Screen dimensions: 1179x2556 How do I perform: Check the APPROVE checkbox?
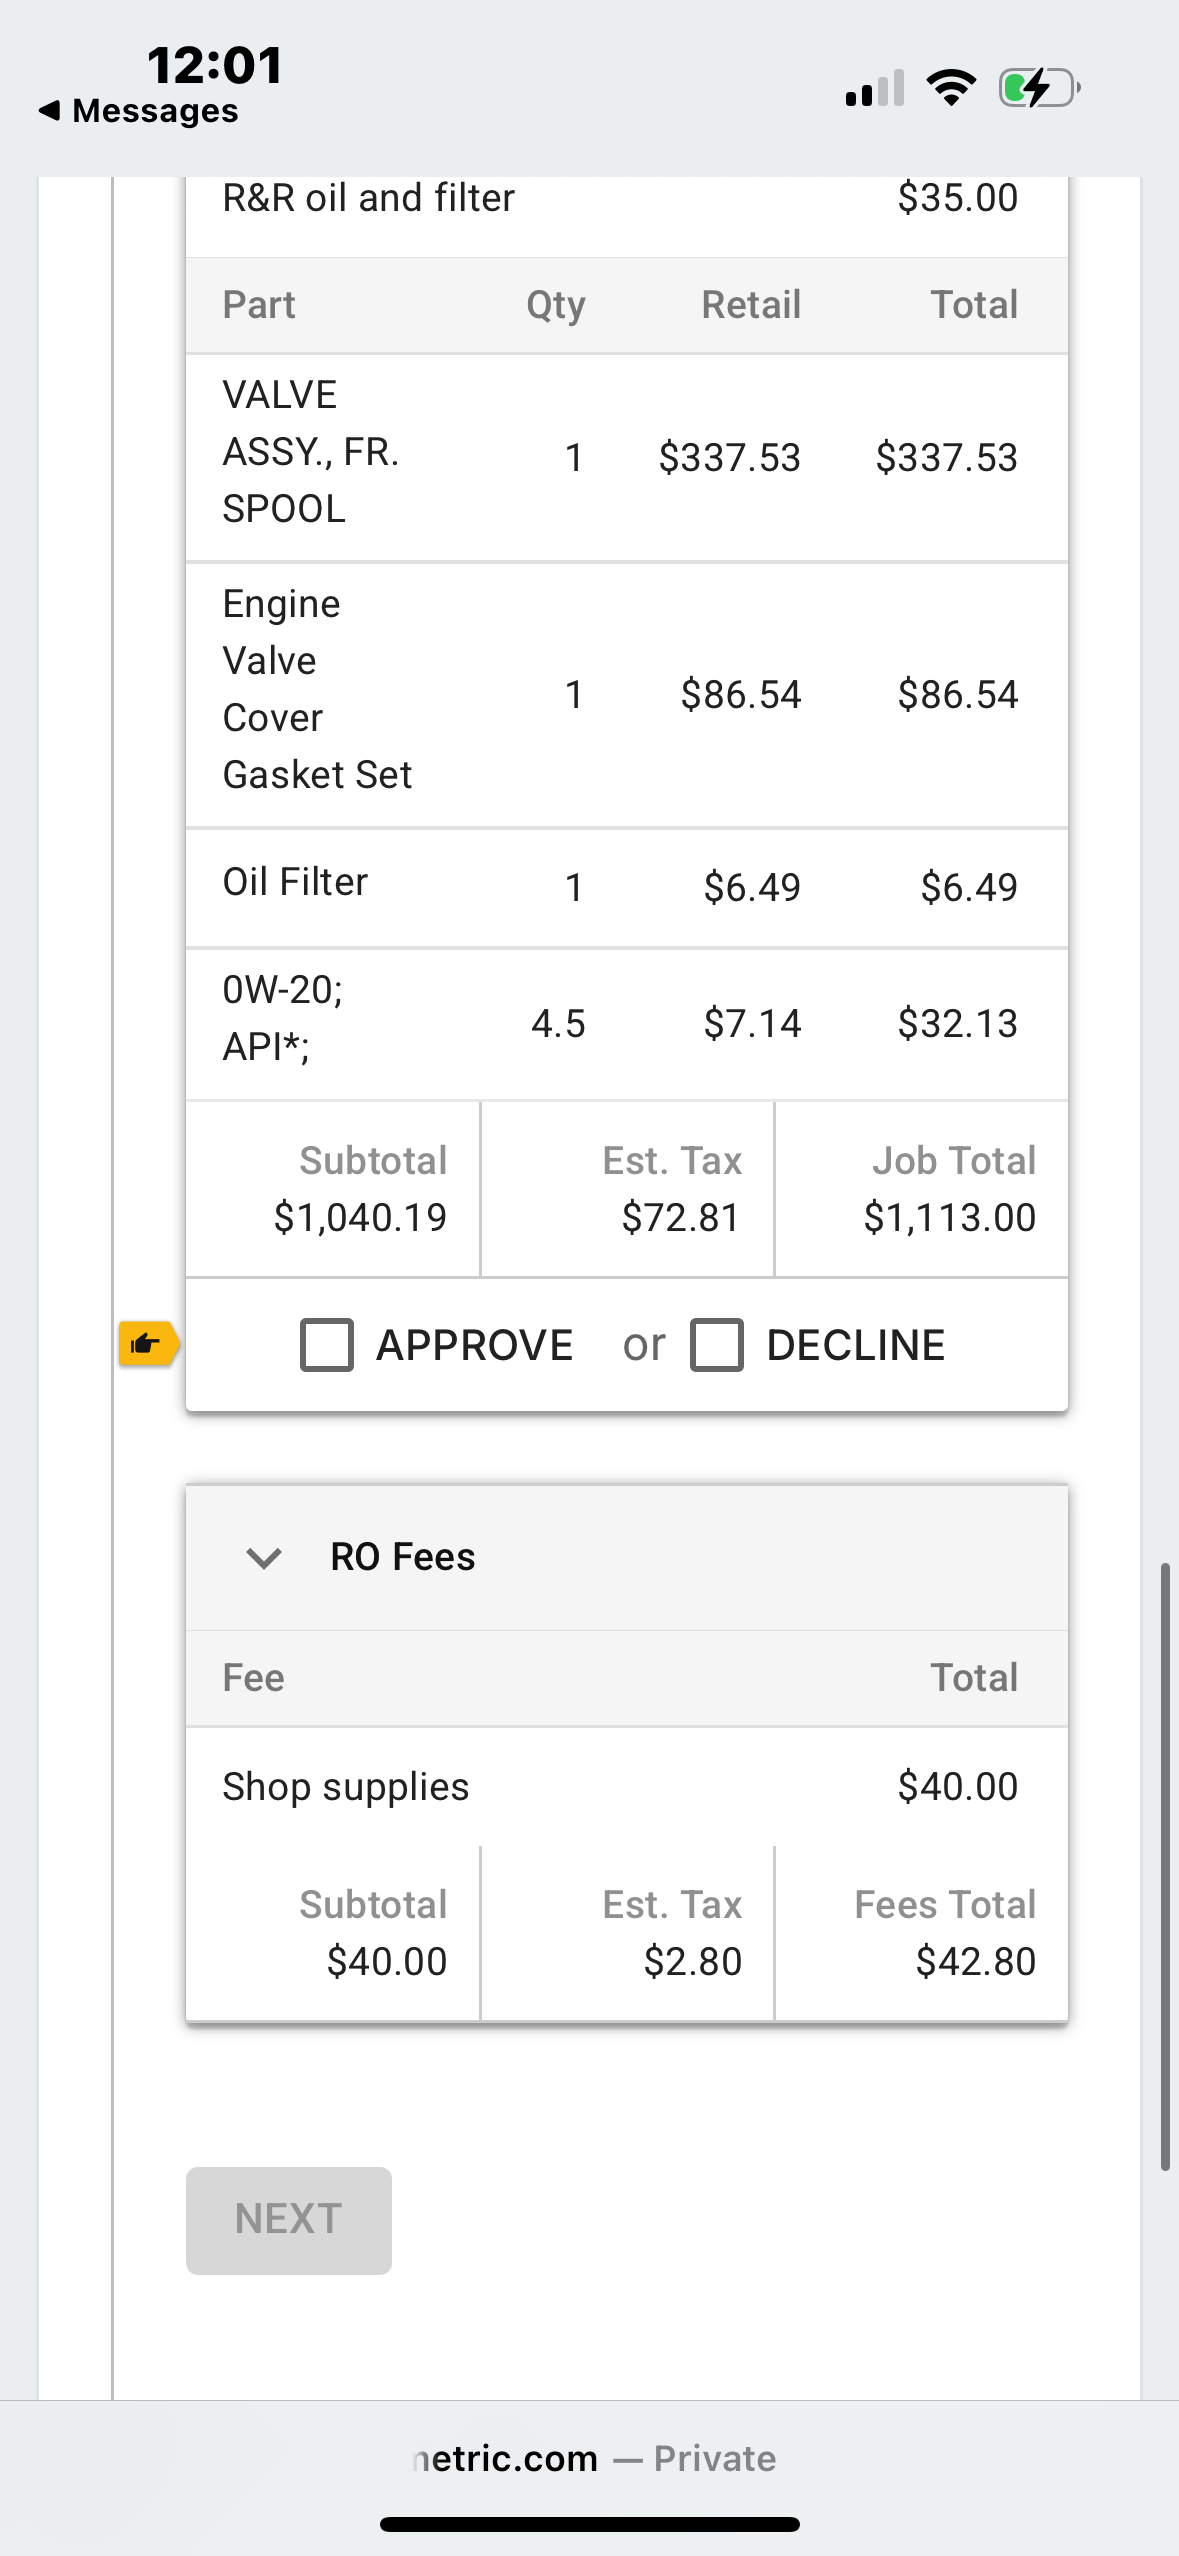pos(327,1344)
